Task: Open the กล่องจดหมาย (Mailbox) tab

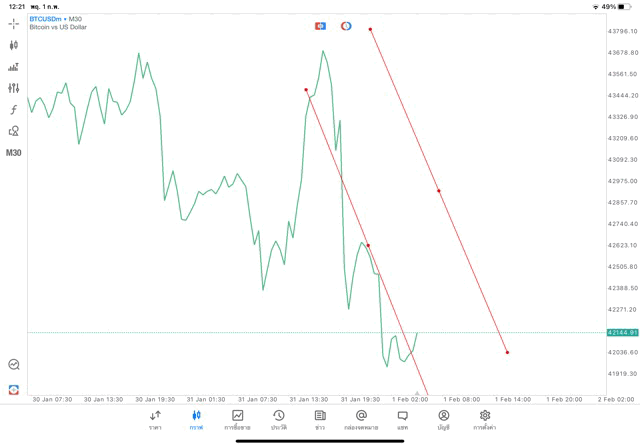Action: 361,420
